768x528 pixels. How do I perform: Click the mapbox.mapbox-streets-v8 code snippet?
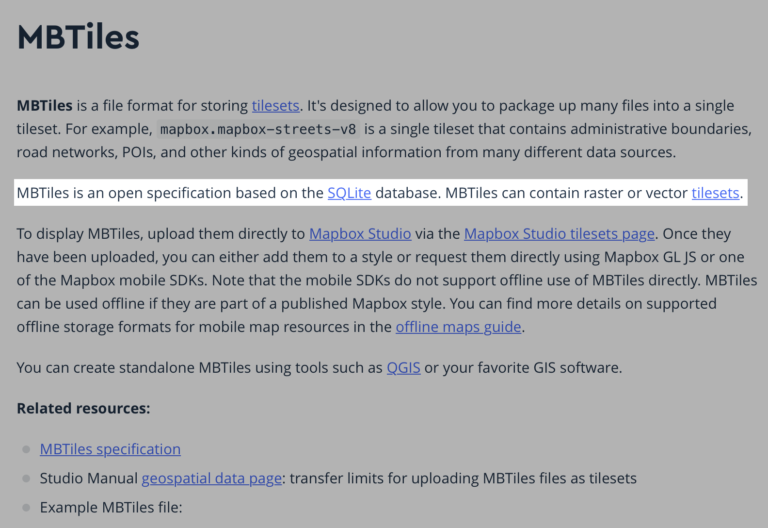click(x=259, y=129)
